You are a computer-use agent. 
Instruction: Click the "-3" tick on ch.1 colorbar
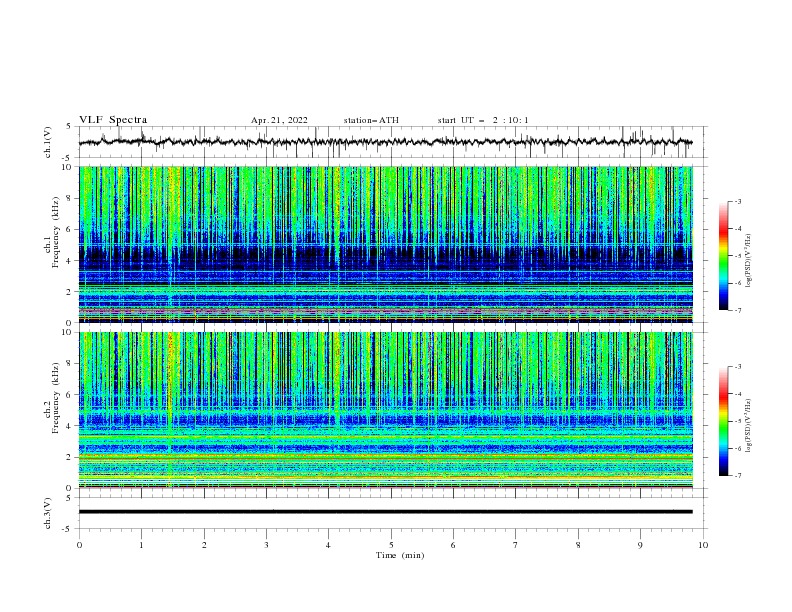(x=738, y=201)
